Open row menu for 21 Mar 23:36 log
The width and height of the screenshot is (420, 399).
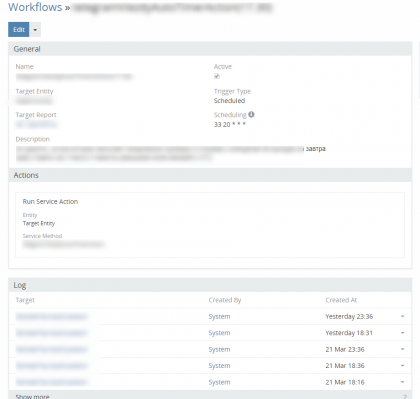[x=402, y=349]
